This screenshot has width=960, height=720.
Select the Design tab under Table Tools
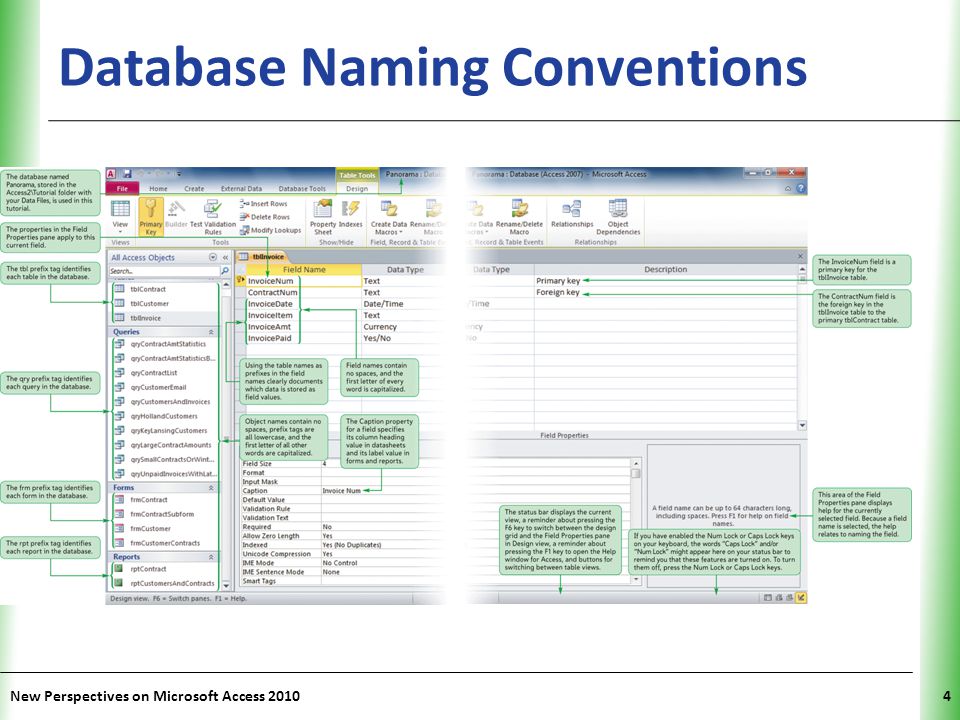357,189
